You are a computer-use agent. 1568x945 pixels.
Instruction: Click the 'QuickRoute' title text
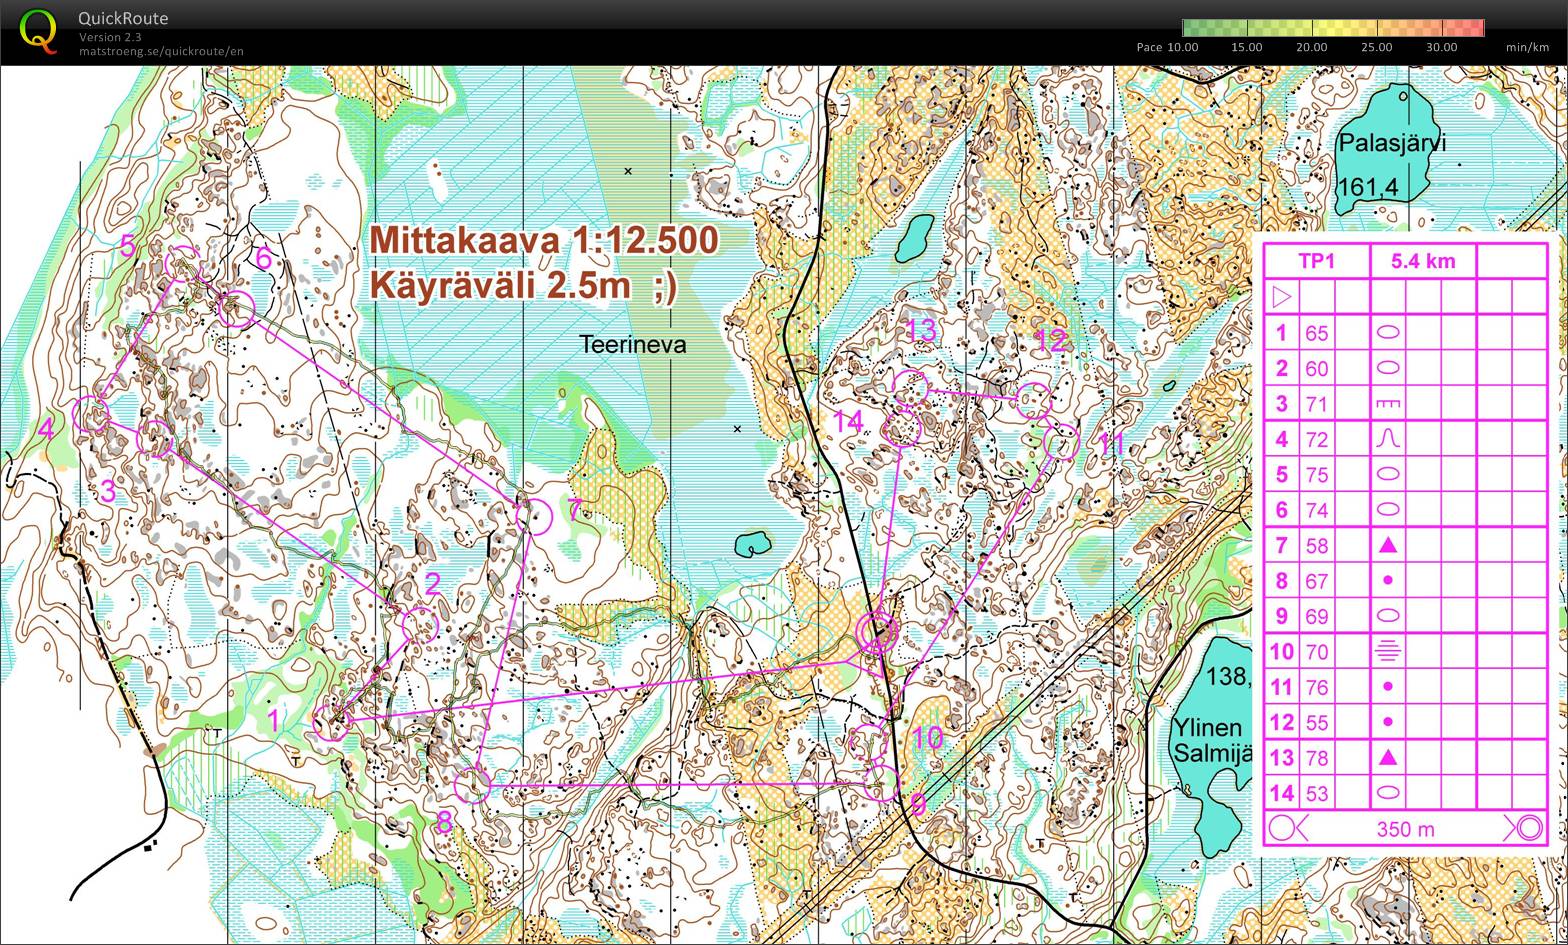124,18
